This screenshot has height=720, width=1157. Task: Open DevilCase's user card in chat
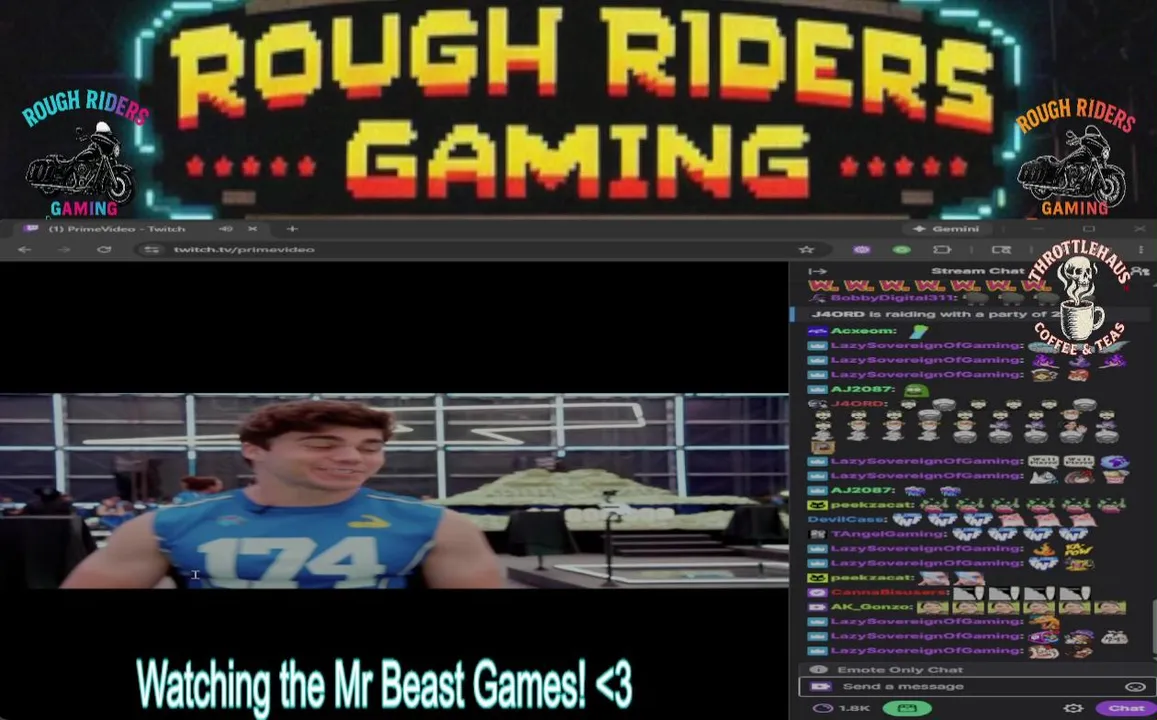click(846, 519)
